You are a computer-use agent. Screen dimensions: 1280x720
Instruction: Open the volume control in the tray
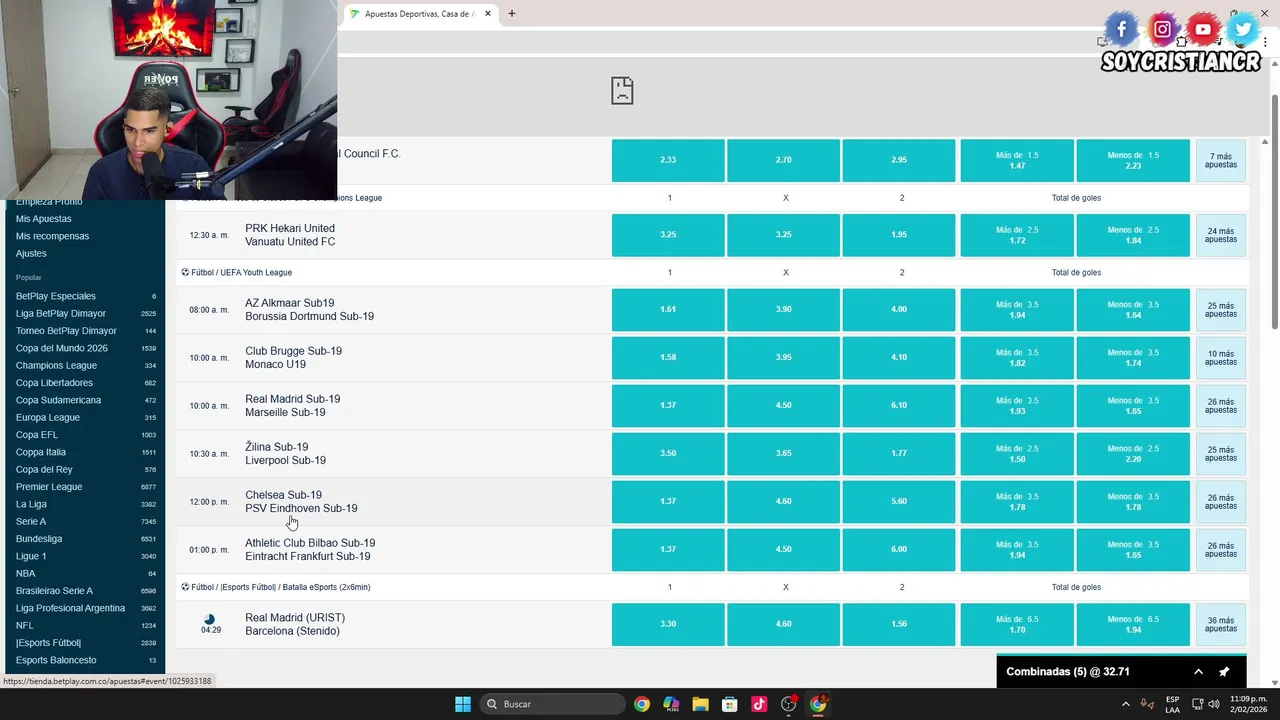point(1214,704)
